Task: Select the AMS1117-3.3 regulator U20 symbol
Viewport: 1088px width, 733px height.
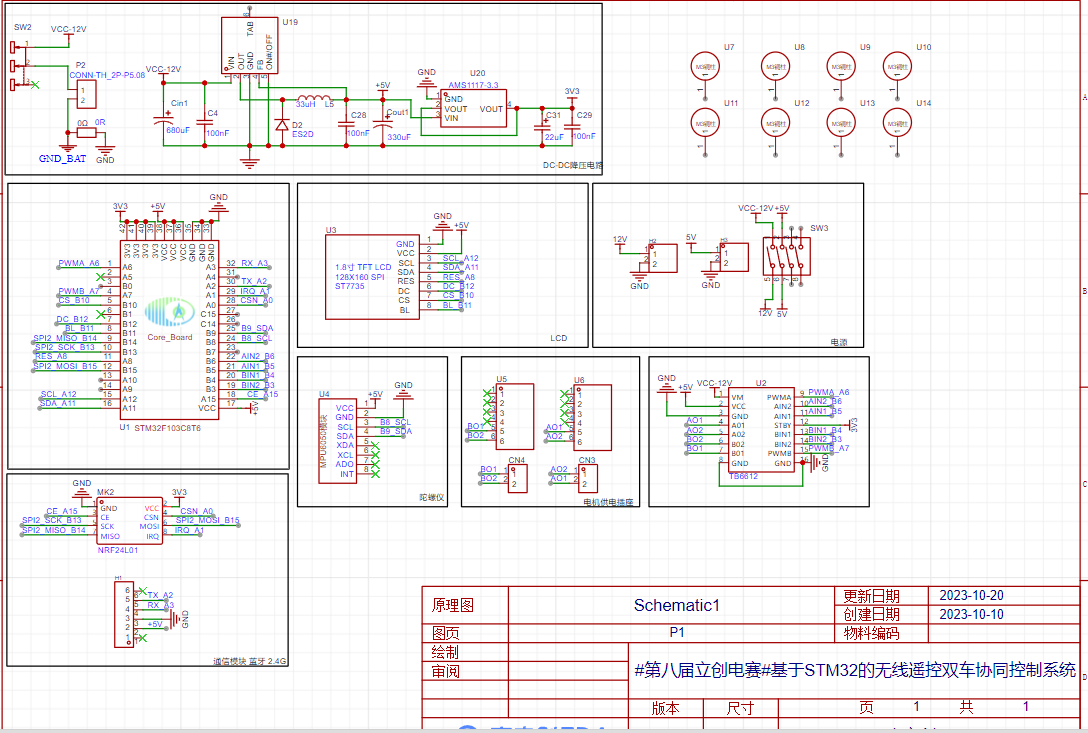Action: [473, 108]
